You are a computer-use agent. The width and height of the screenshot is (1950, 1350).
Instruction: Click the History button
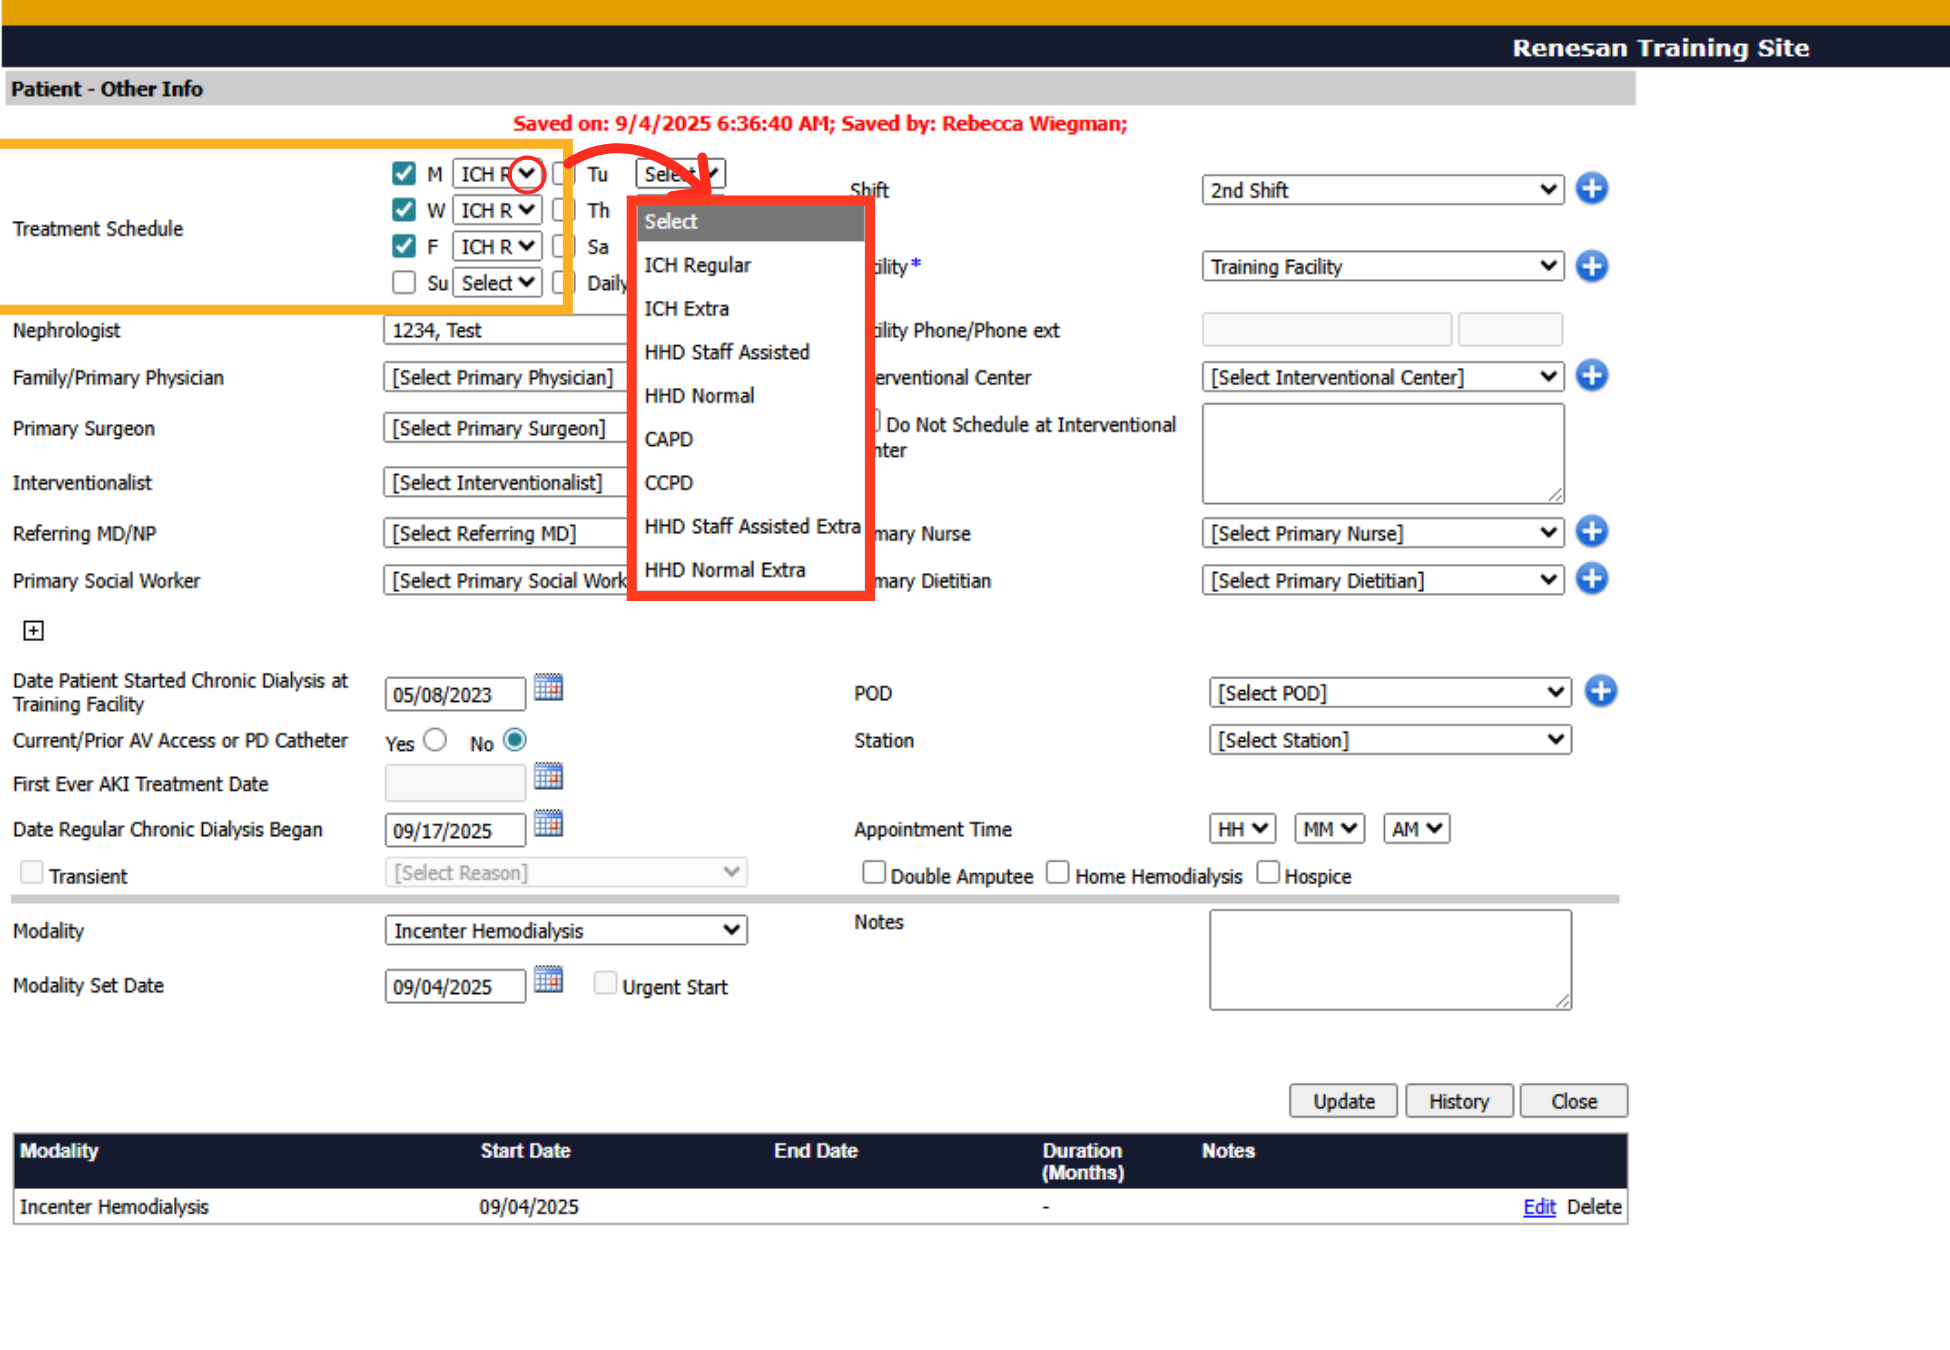[x=1459, y=1101]
